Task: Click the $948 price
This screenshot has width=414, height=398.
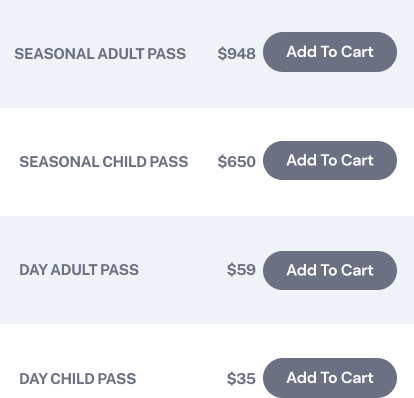Action: point(236,54)
